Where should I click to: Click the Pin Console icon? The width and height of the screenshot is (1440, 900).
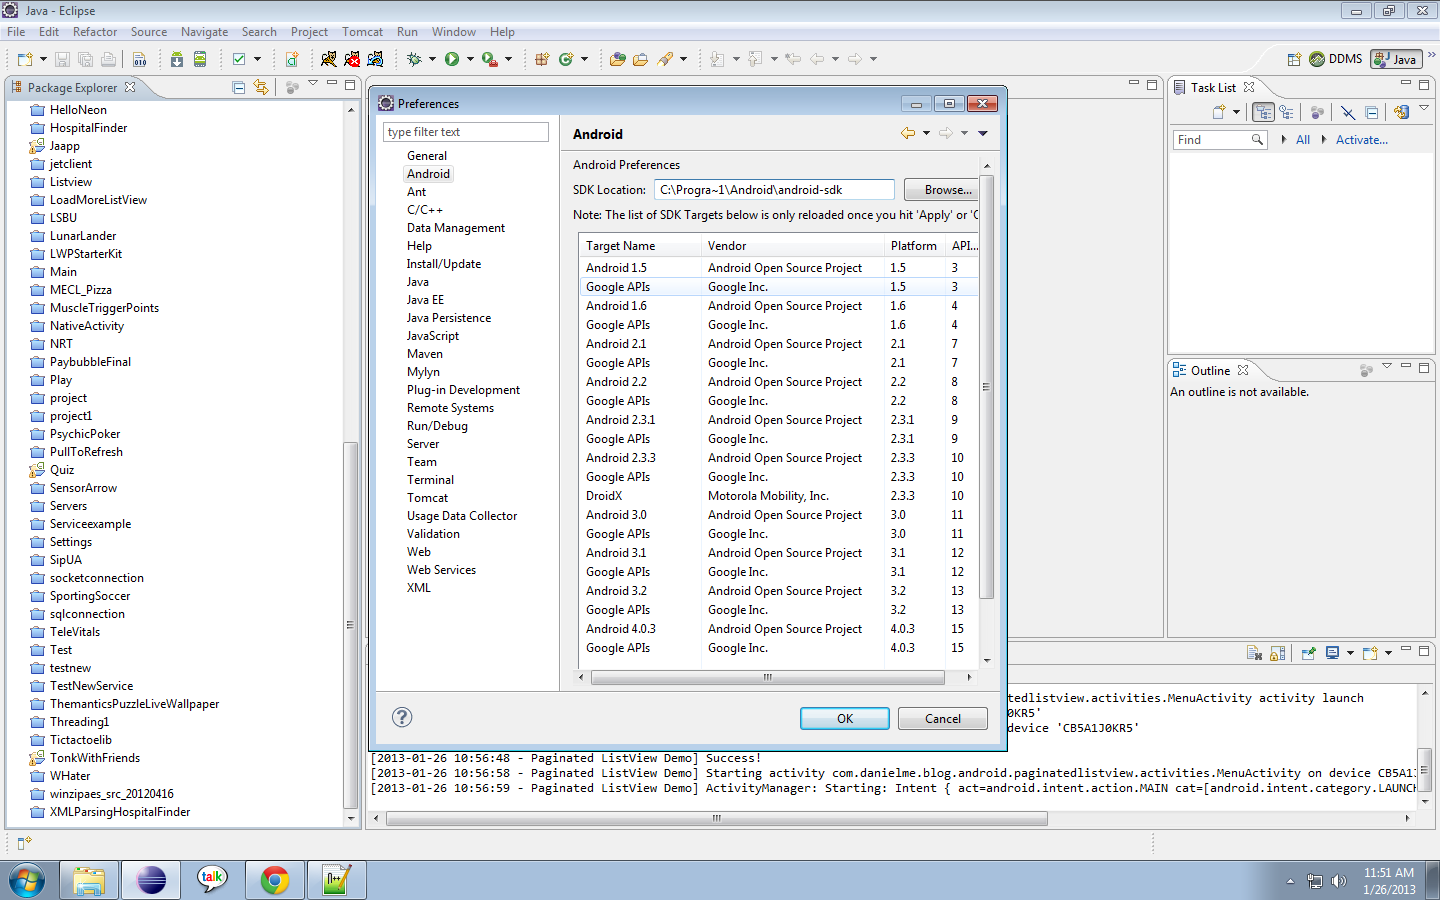1308,653
